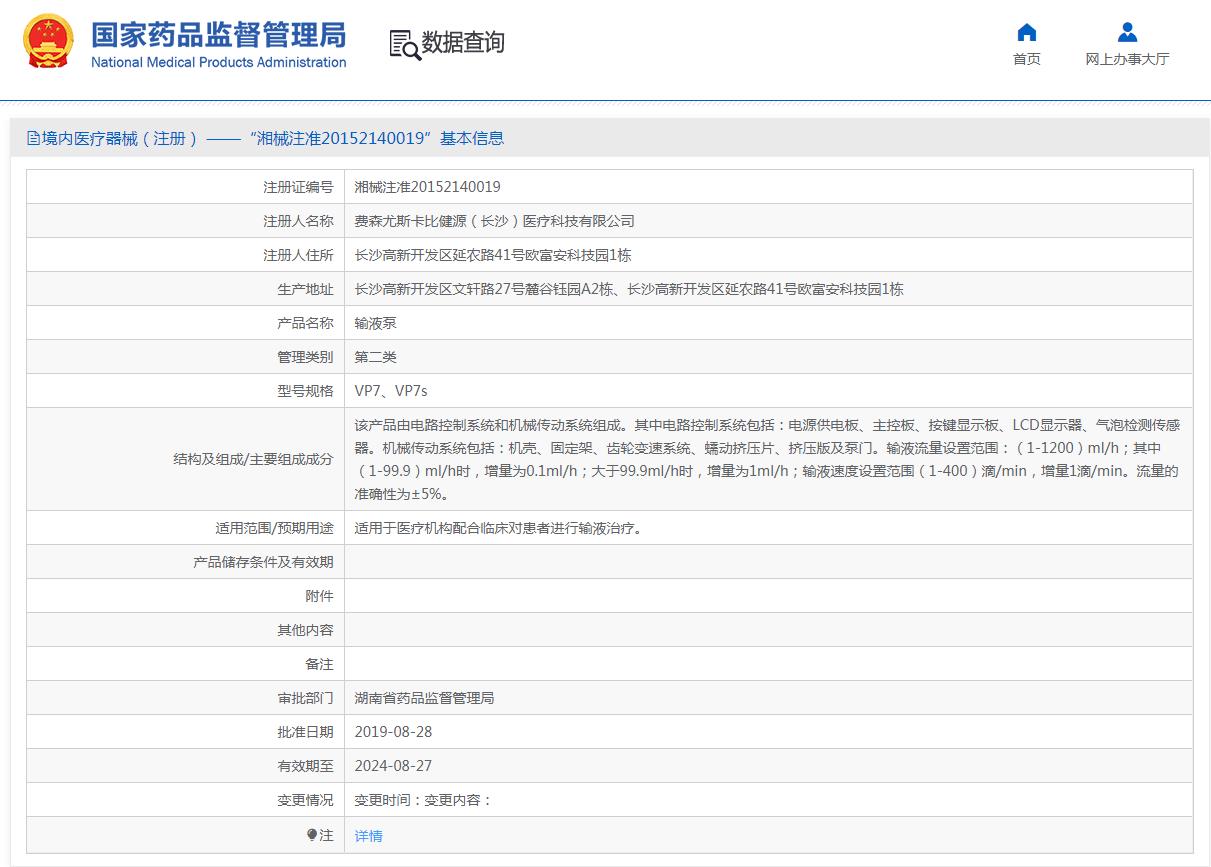
Task: Click the 有效期至 label
Action: point(305,766)
